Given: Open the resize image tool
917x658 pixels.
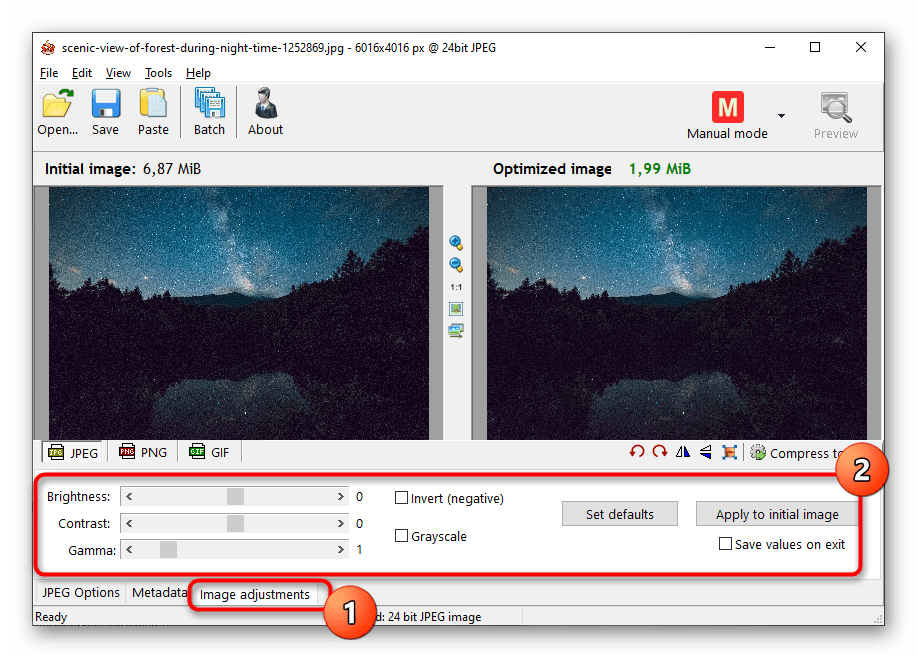Looking at the screenshot, I should 729,452.
